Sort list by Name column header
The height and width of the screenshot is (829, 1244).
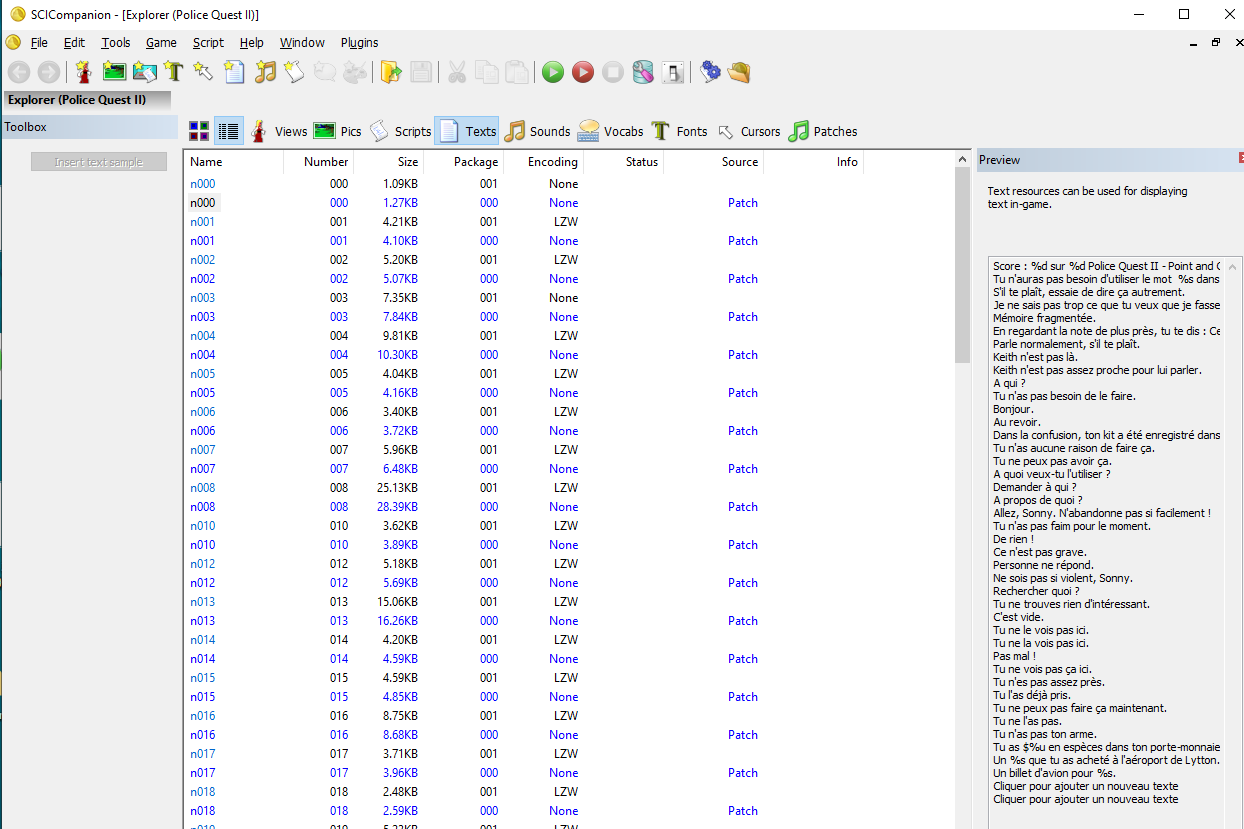click(x=233, y=162)
